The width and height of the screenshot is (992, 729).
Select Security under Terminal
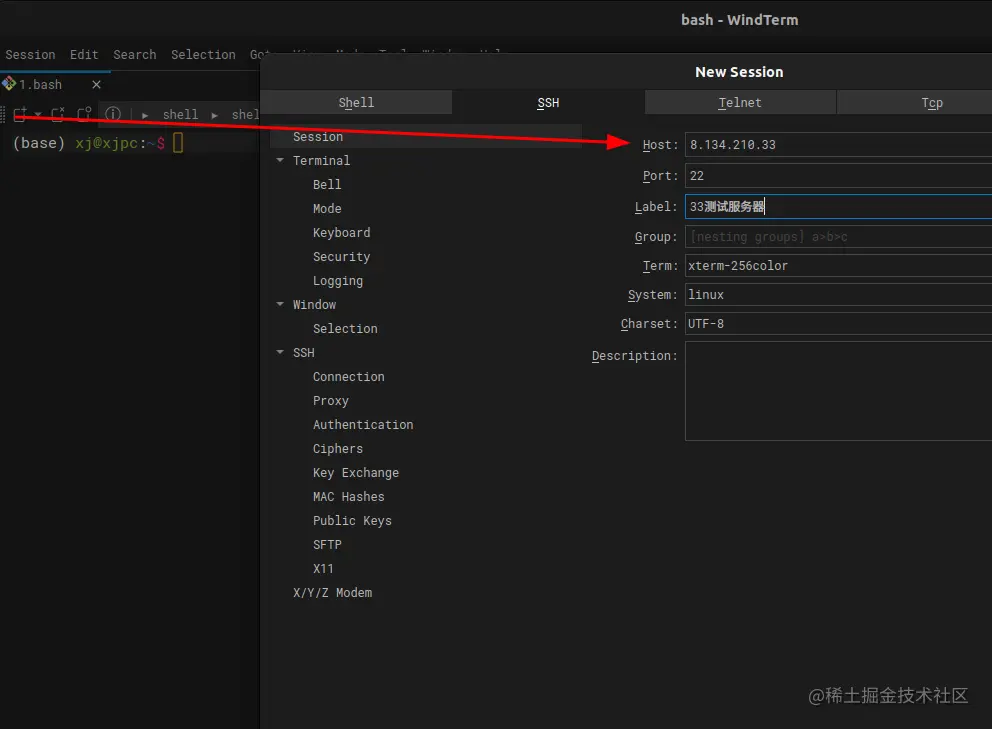pyautogui.click(x=342, y=257)
